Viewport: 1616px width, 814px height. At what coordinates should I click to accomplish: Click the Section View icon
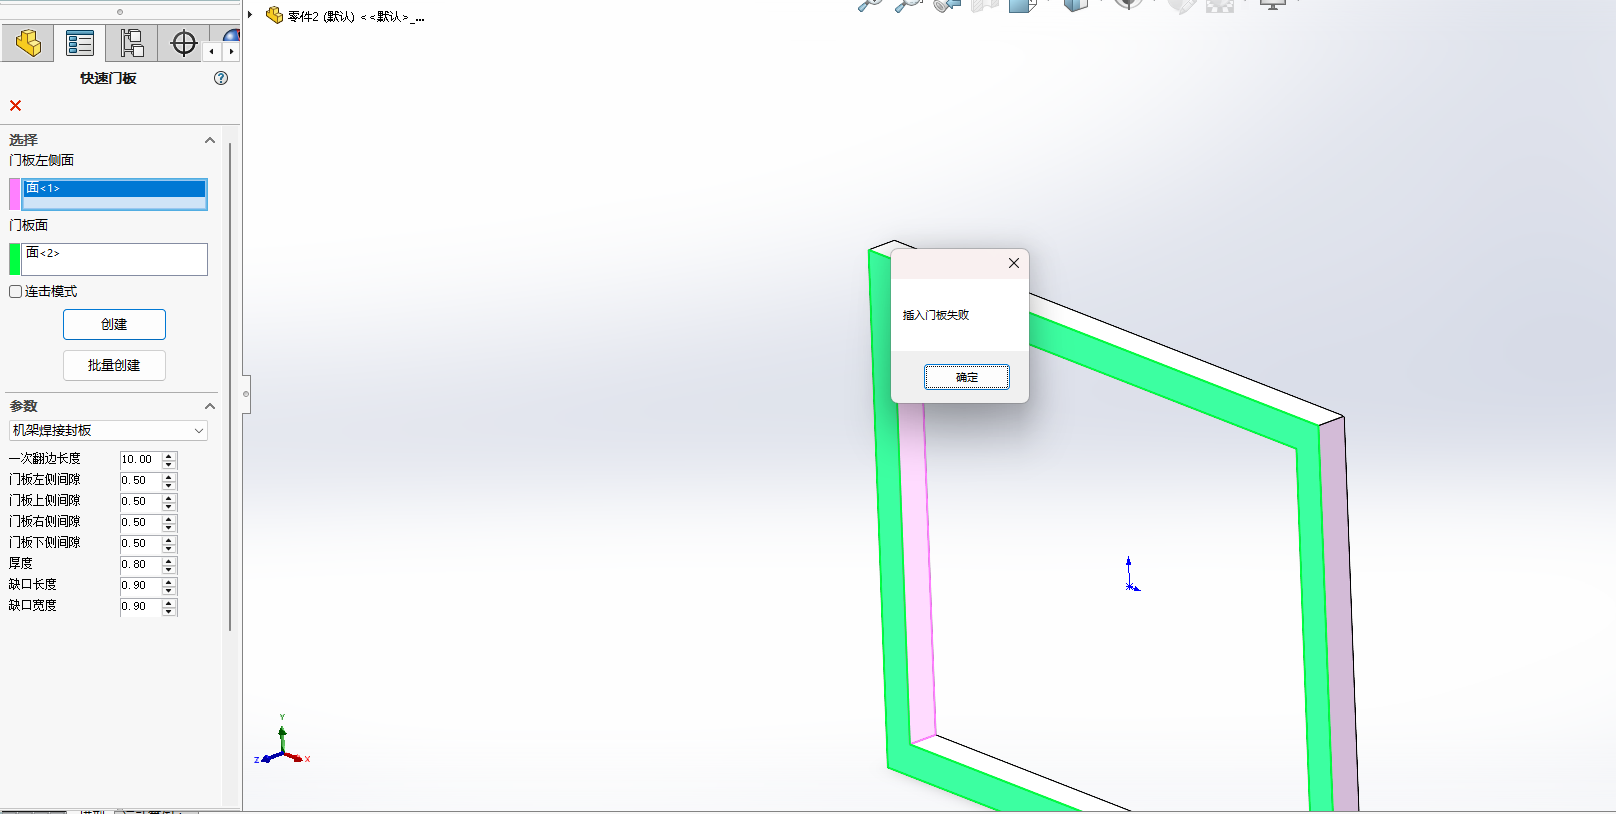tap(985, 4)
